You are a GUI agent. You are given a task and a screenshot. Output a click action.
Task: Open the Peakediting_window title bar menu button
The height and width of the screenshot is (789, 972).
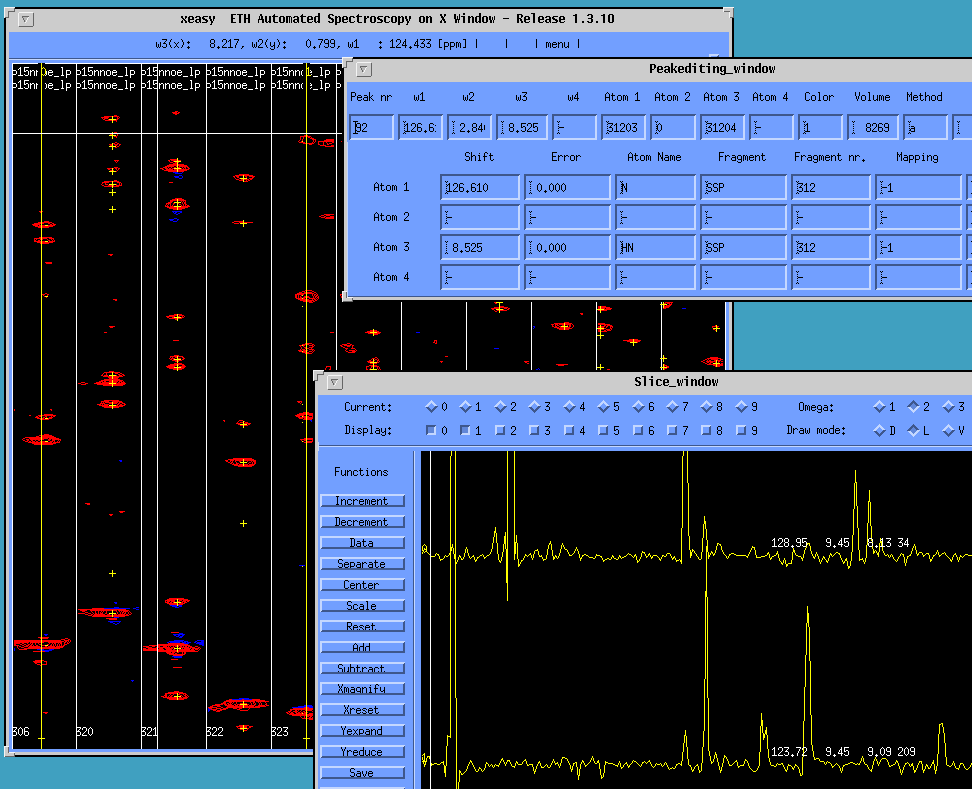click(x=364, y=69)
